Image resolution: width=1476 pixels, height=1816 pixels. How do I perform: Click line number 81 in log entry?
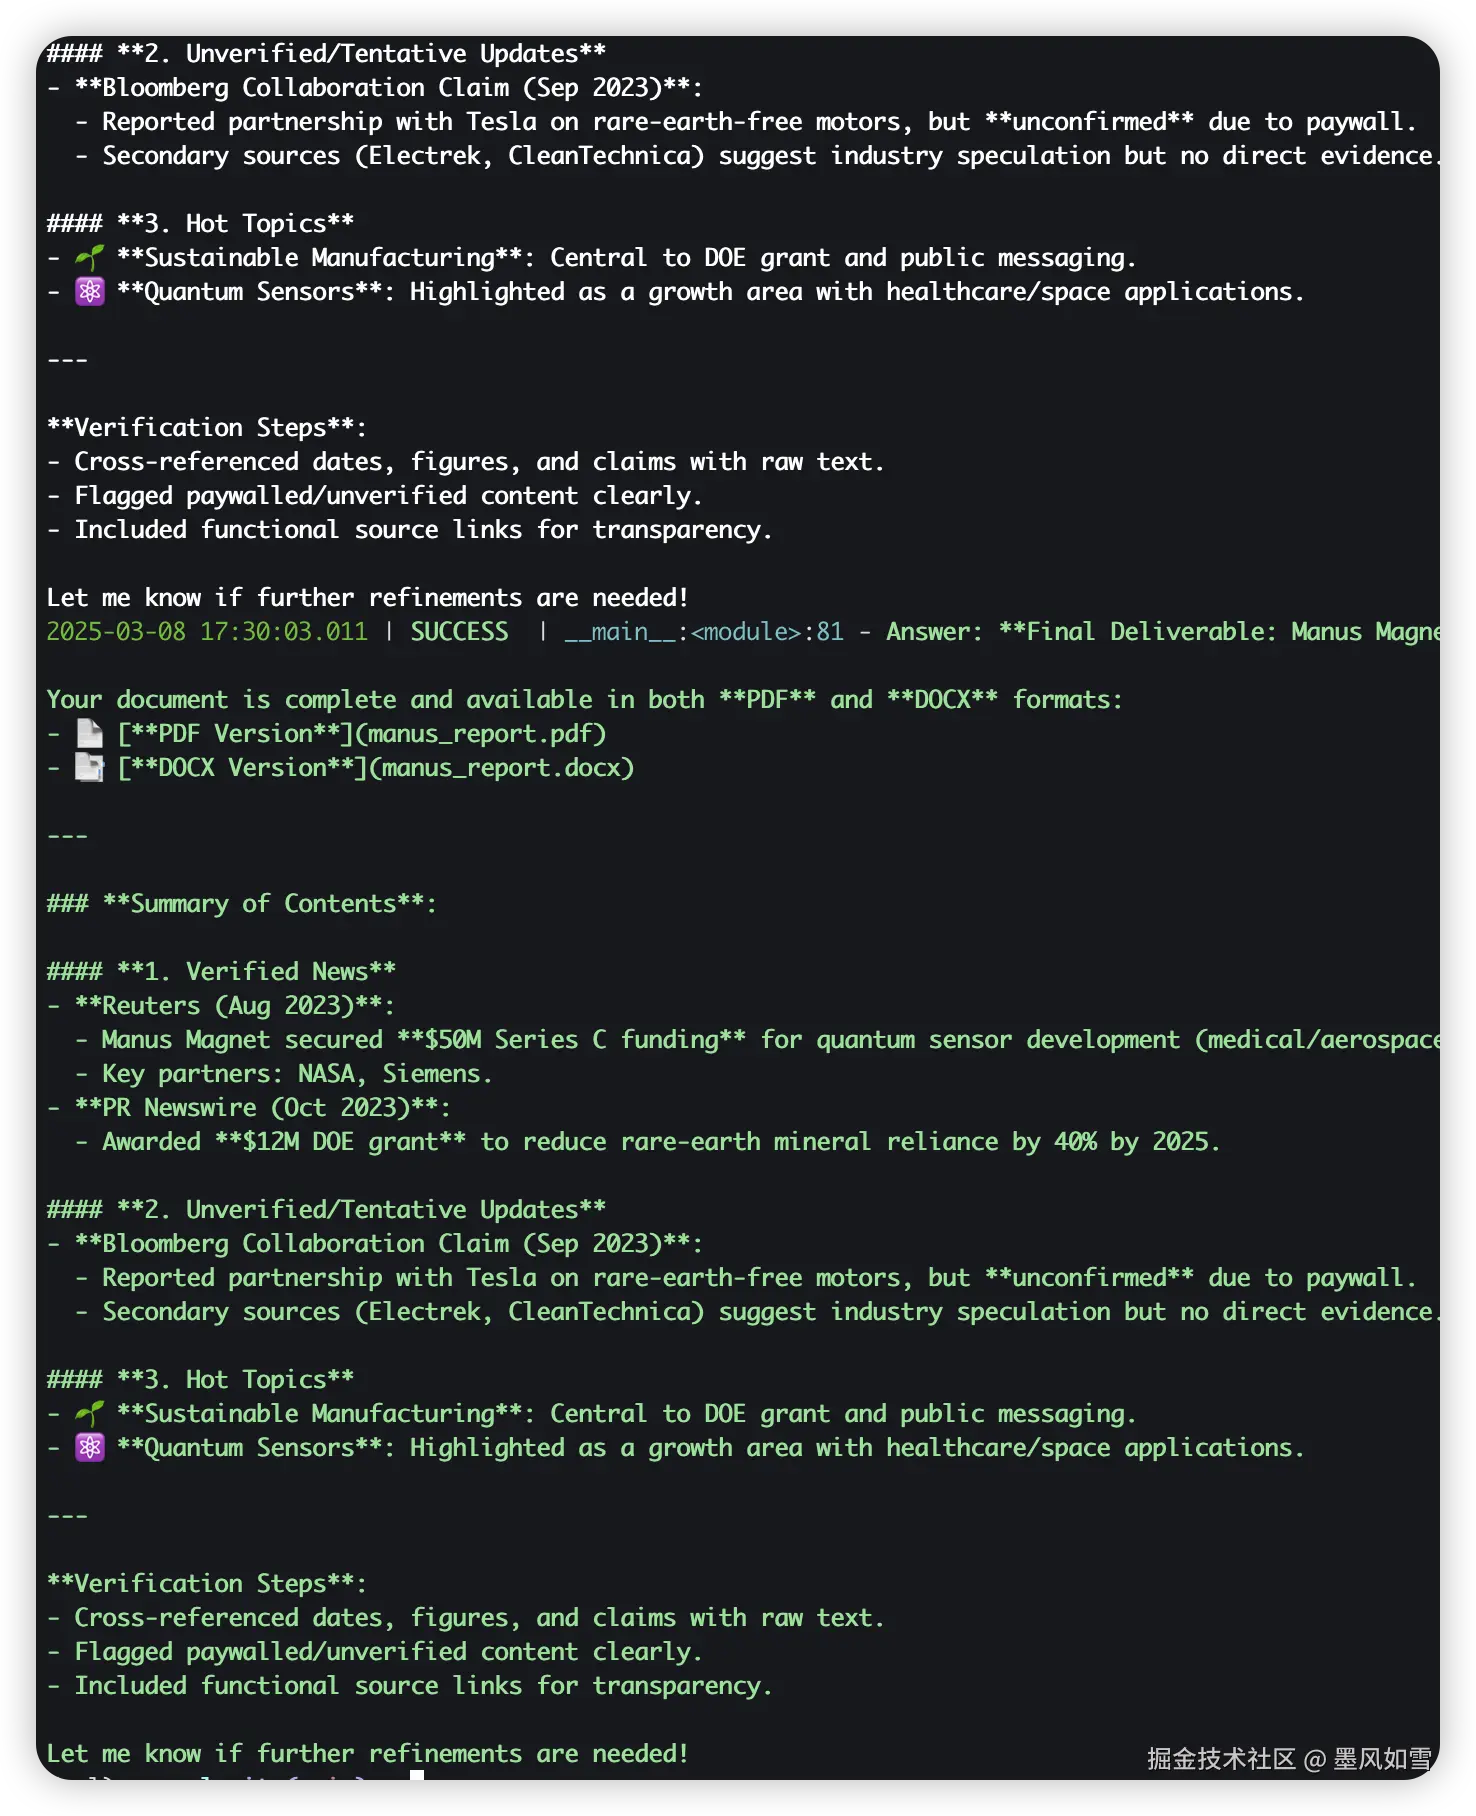[830, 632]
